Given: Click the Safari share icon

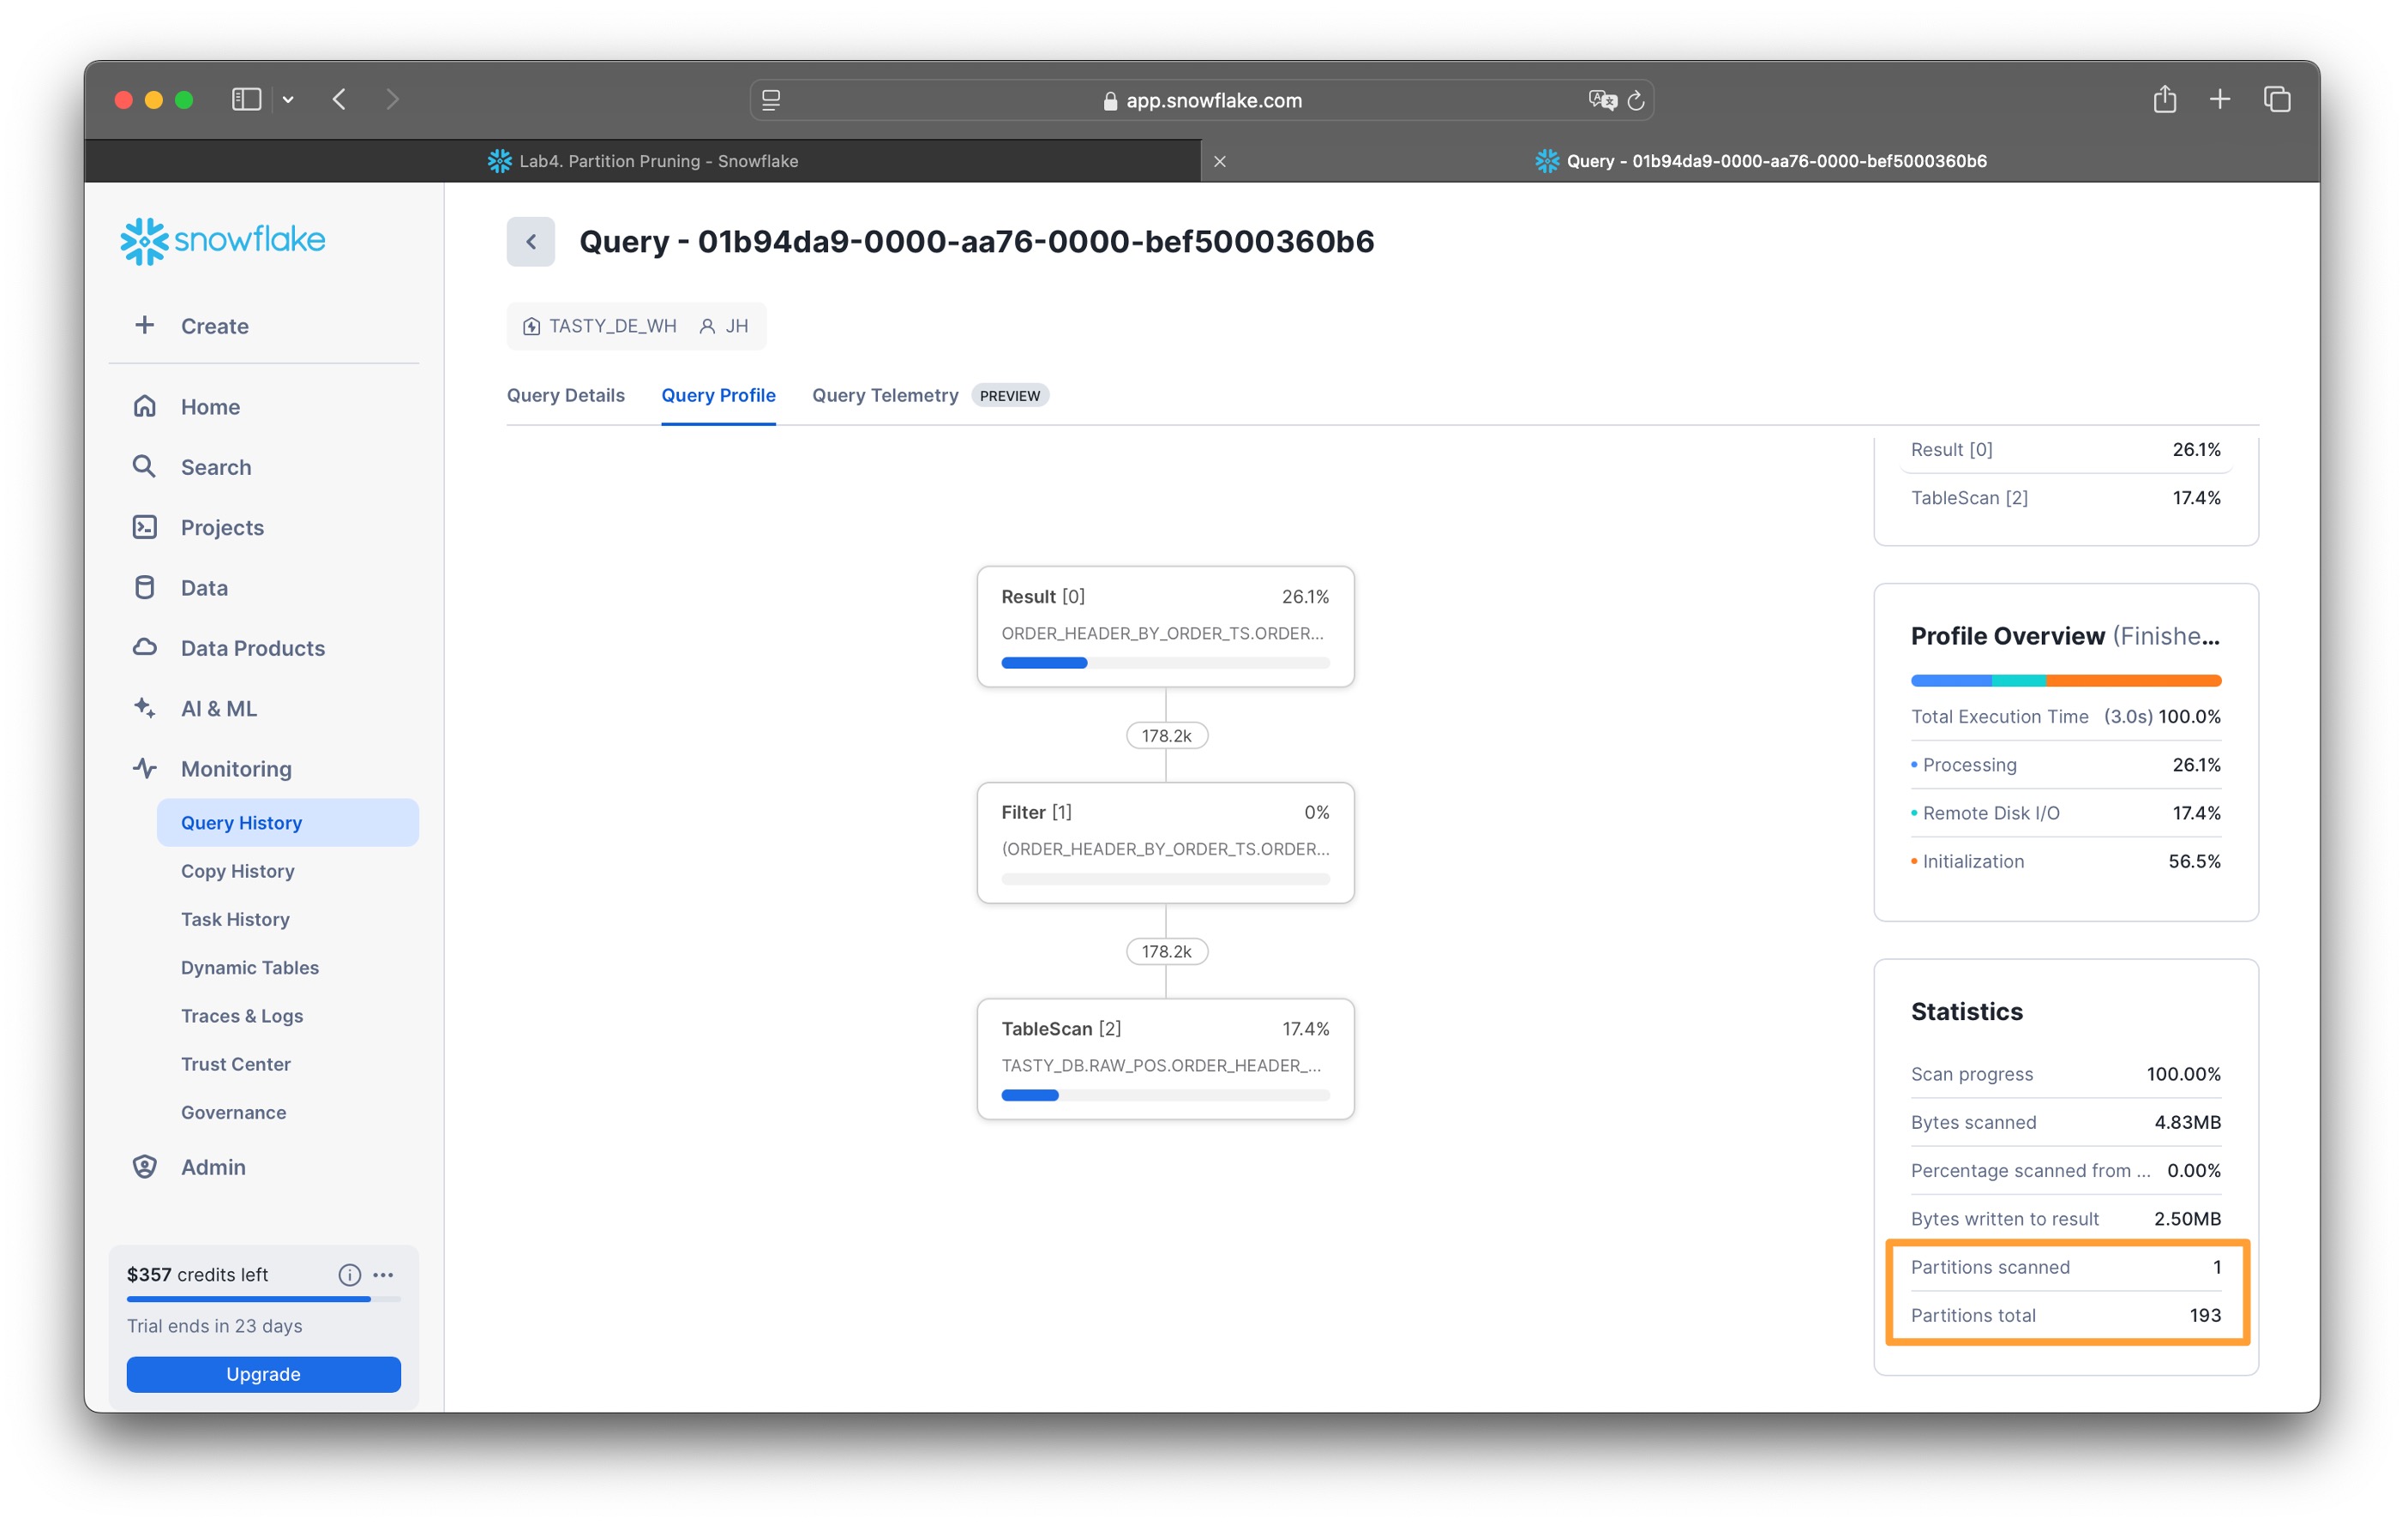Looking at the screenshot, I should click(2164, 99).
